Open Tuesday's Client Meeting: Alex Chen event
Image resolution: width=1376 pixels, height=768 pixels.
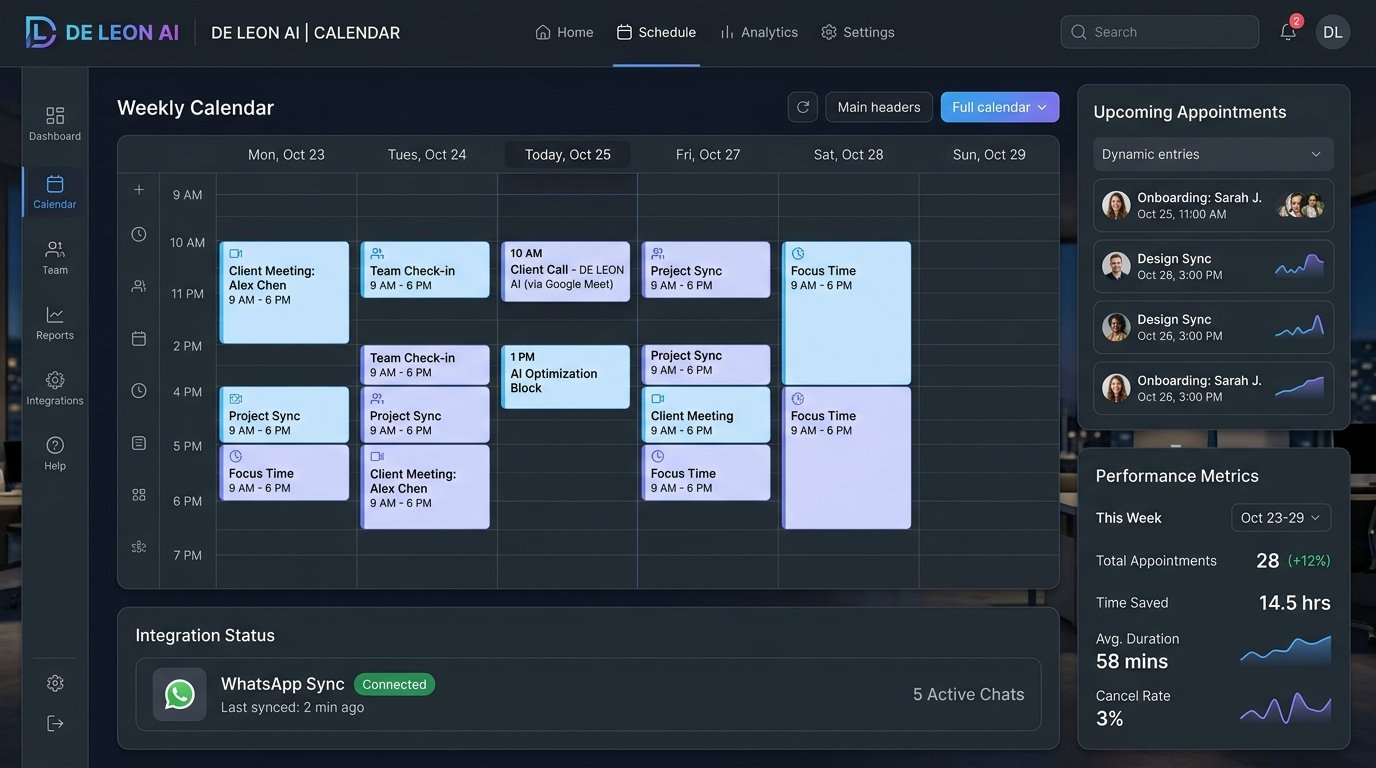425,487
